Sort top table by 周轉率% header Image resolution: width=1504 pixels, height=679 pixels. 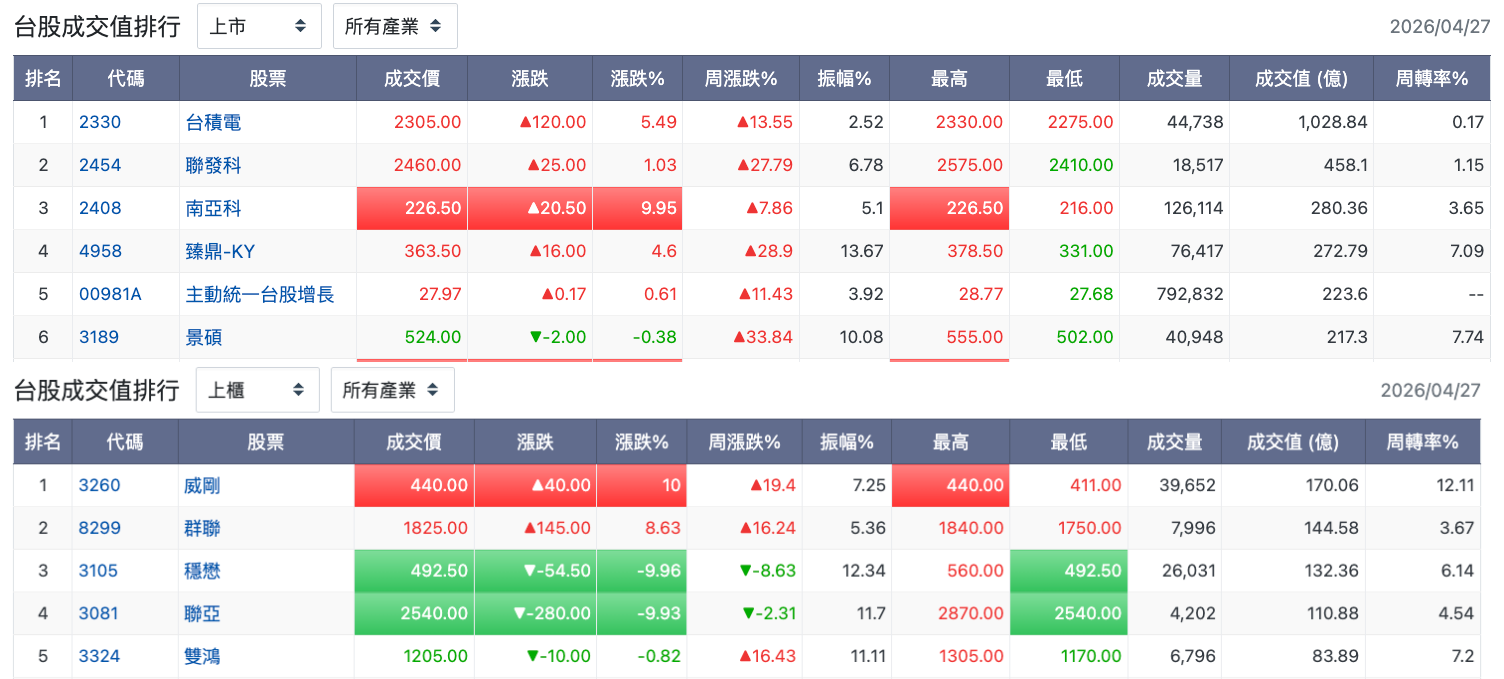pos(1432,78)
